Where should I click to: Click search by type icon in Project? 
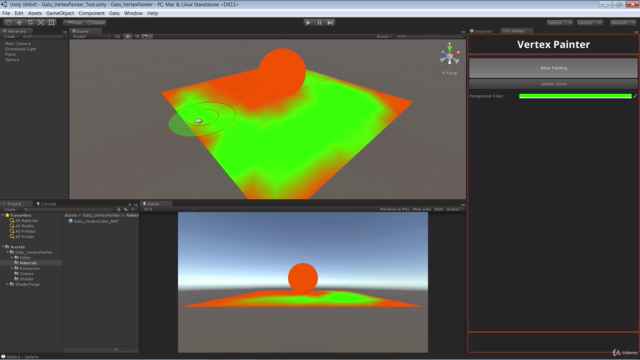[119, 209]
